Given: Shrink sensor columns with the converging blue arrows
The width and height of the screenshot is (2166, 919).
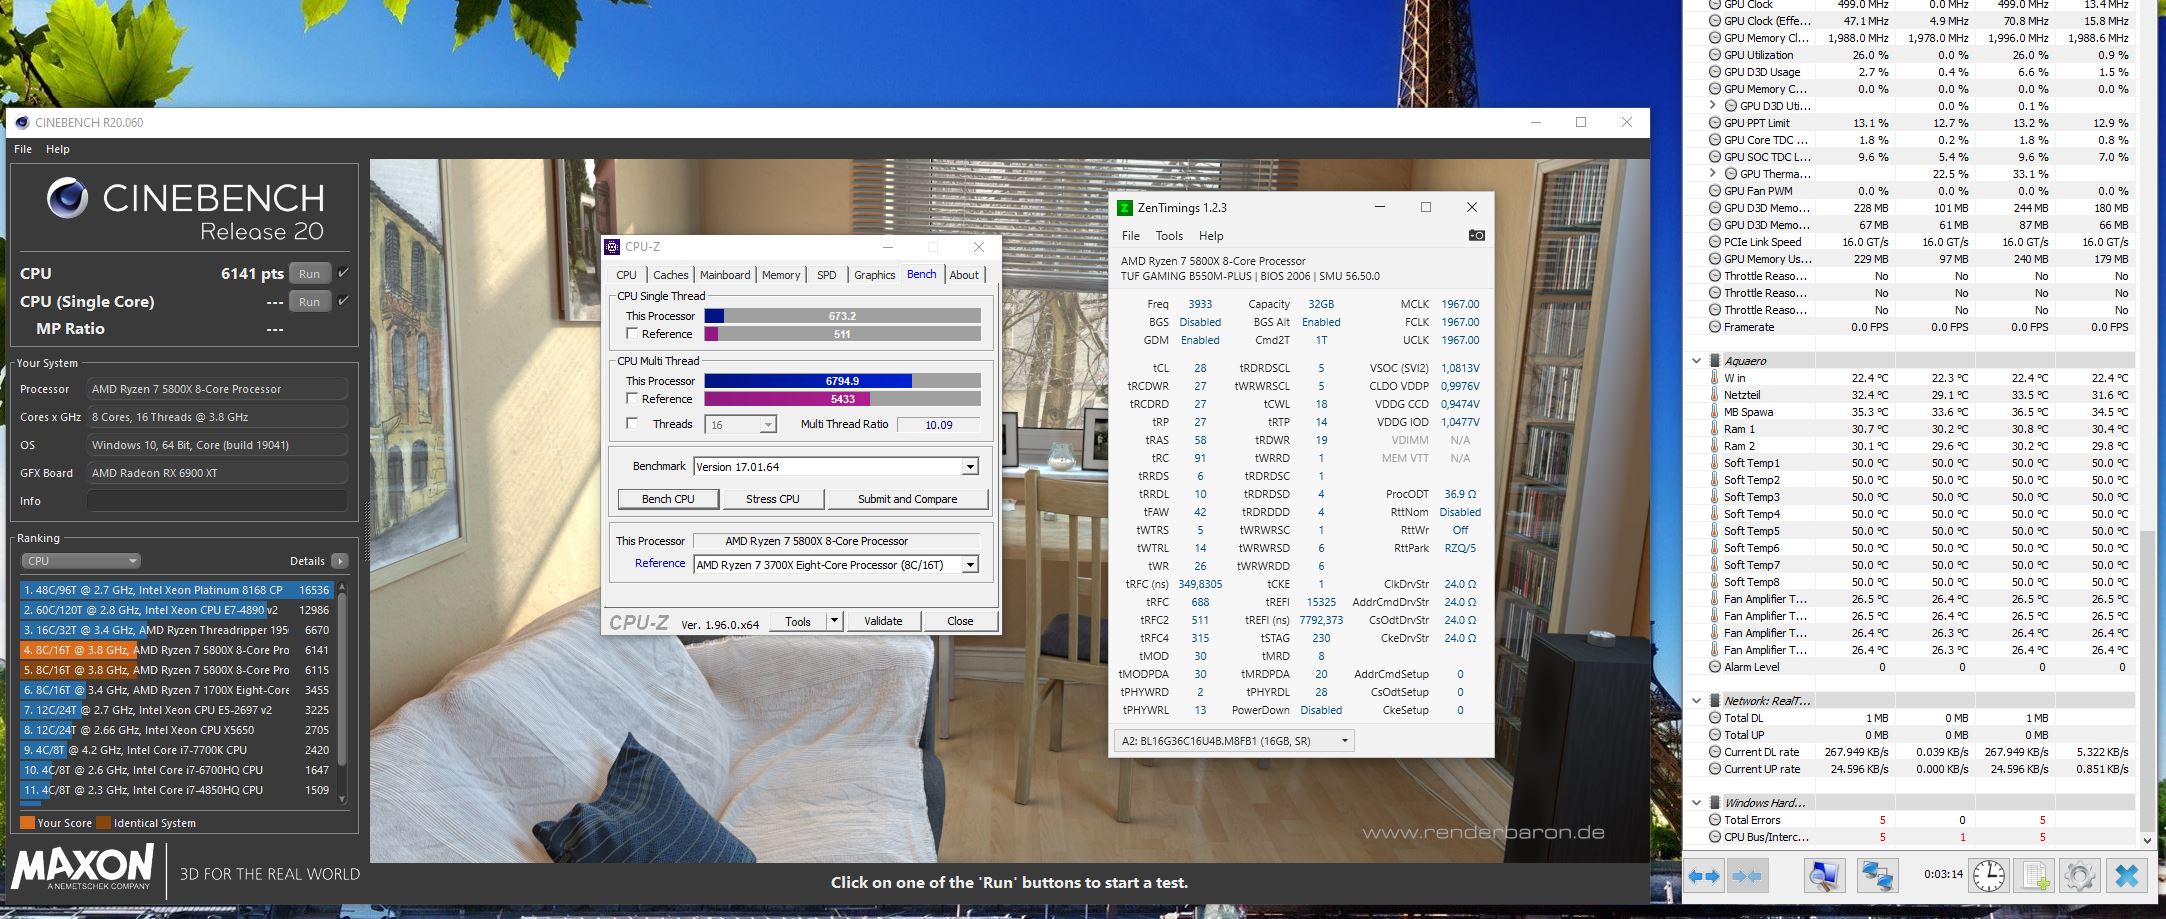Looking at the screenshot, I should tap(1746, 877).
